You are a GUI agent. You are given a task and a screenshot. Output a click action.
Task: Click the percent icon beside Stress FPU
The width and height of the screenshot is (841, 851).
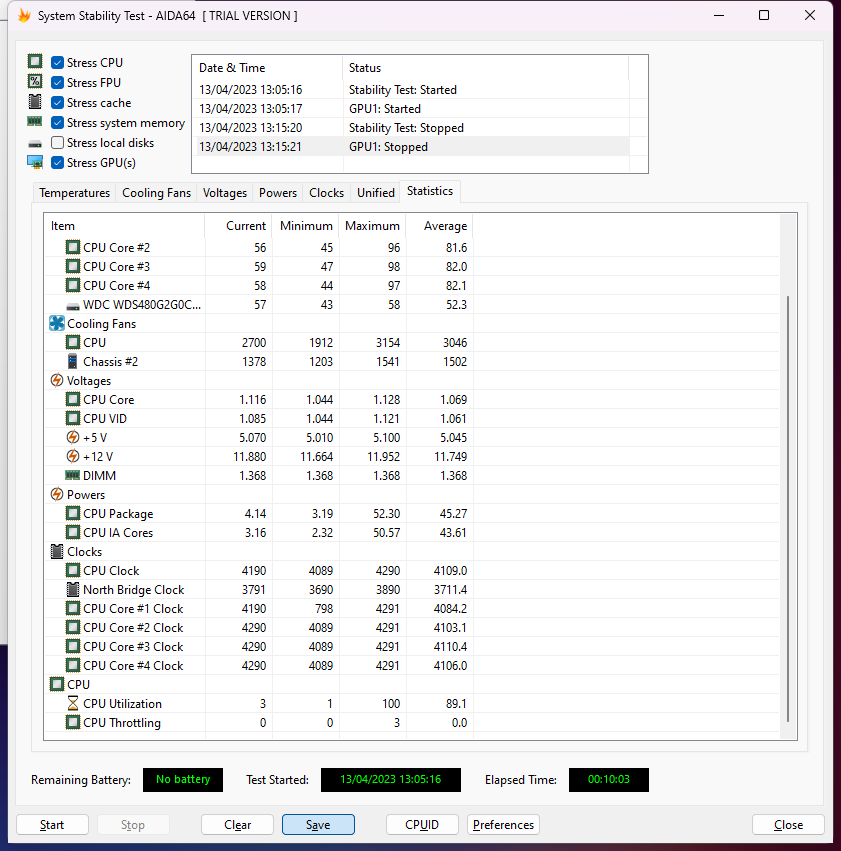[x=35, y=81]
